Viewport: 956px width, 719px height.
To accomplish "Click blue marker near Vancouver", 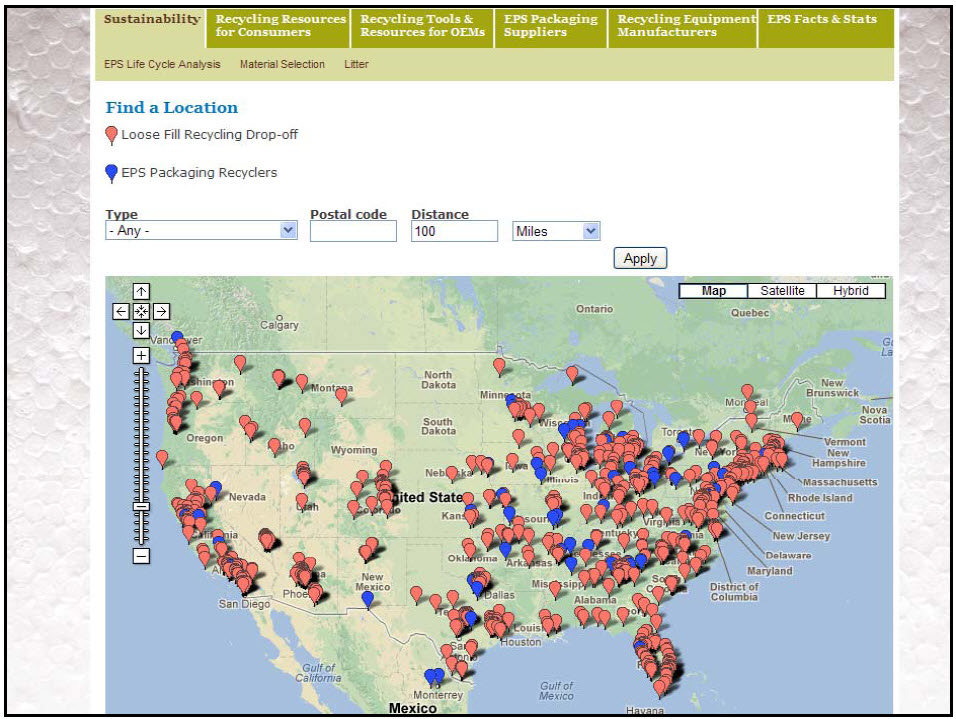I will pos(177,337).
